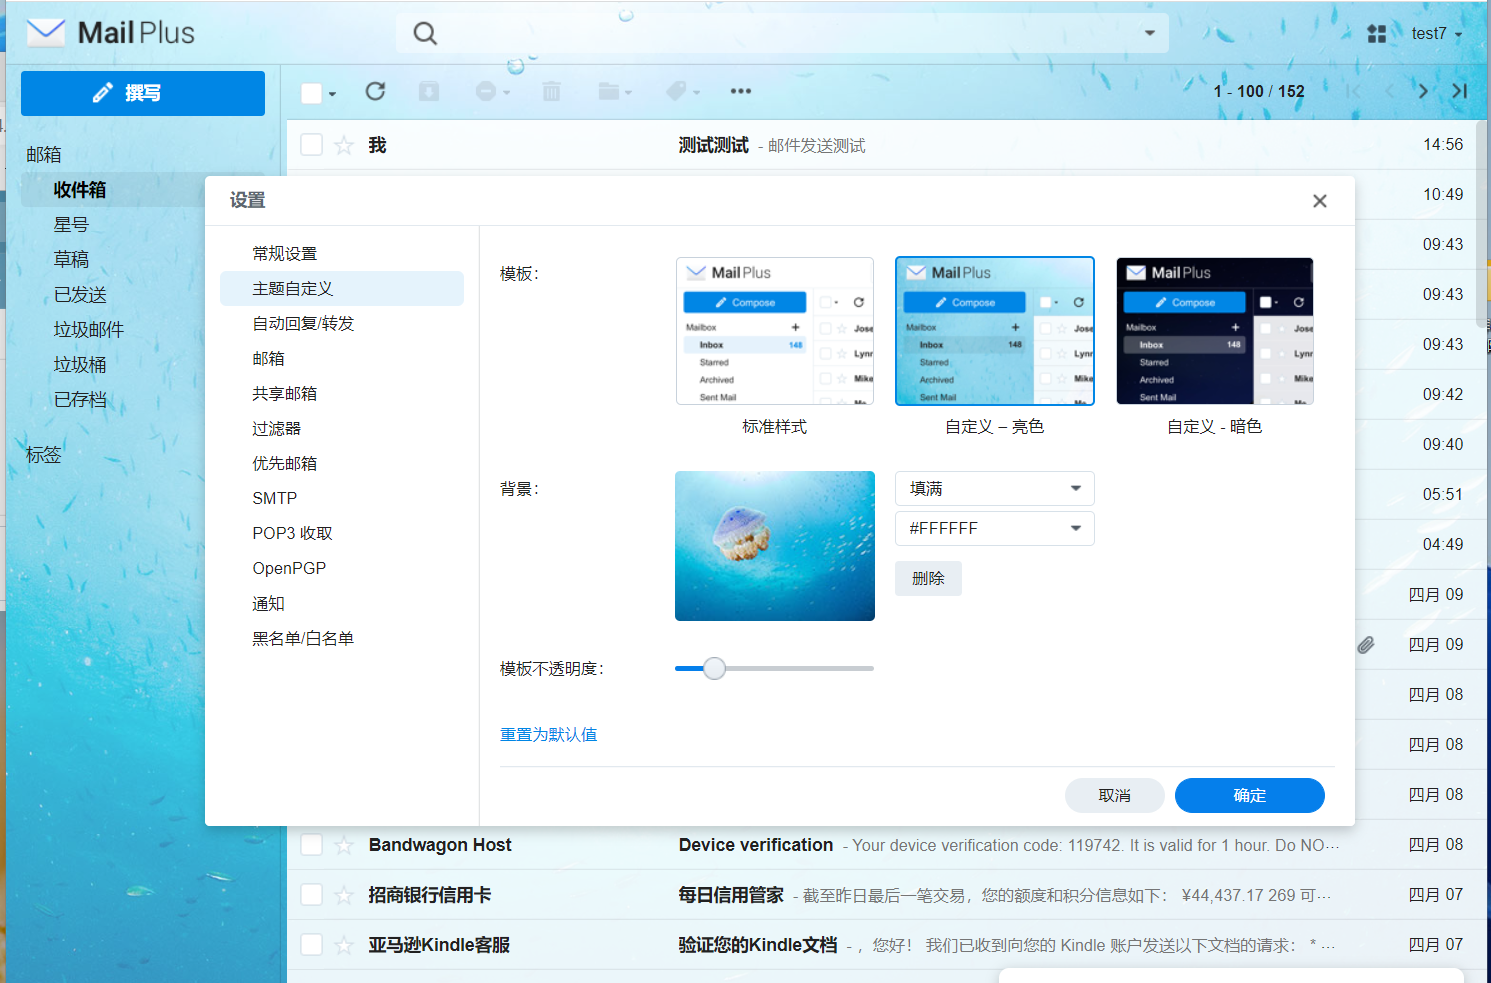Viewport: 1491px width, 983px height.
Task: Click the Mail Plus envelope logo
Action: (x=46, y=33)
